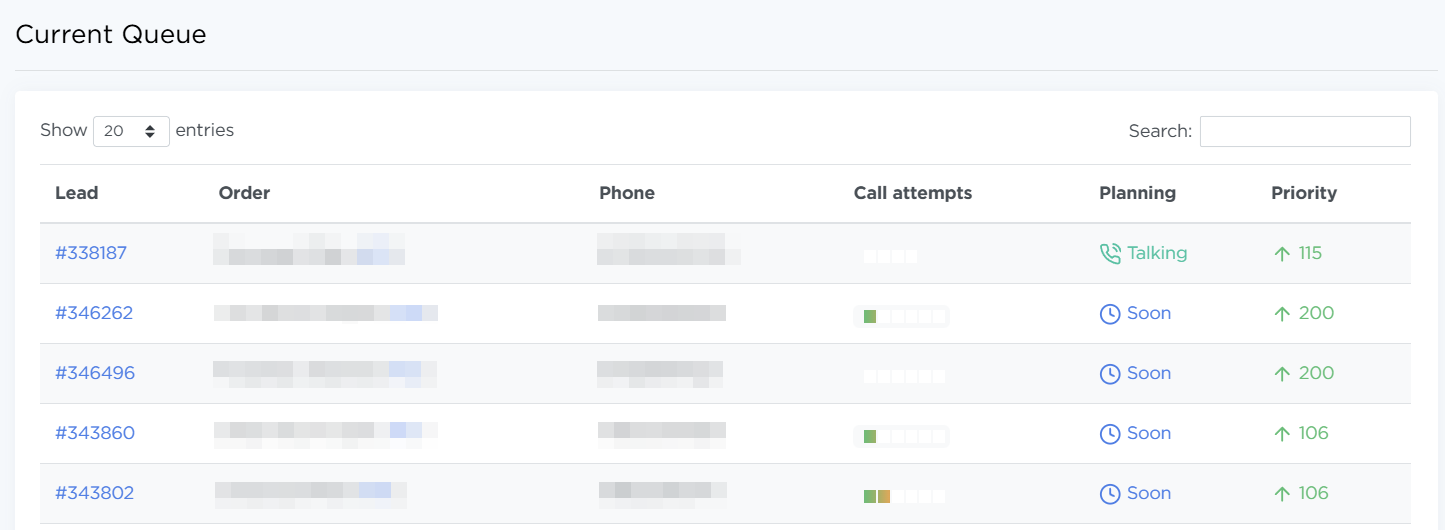Click the phone Talking icon for lead #338187
This screenshot has width=1445, height=530.
pyautogui.click(x=1110, y=254)
